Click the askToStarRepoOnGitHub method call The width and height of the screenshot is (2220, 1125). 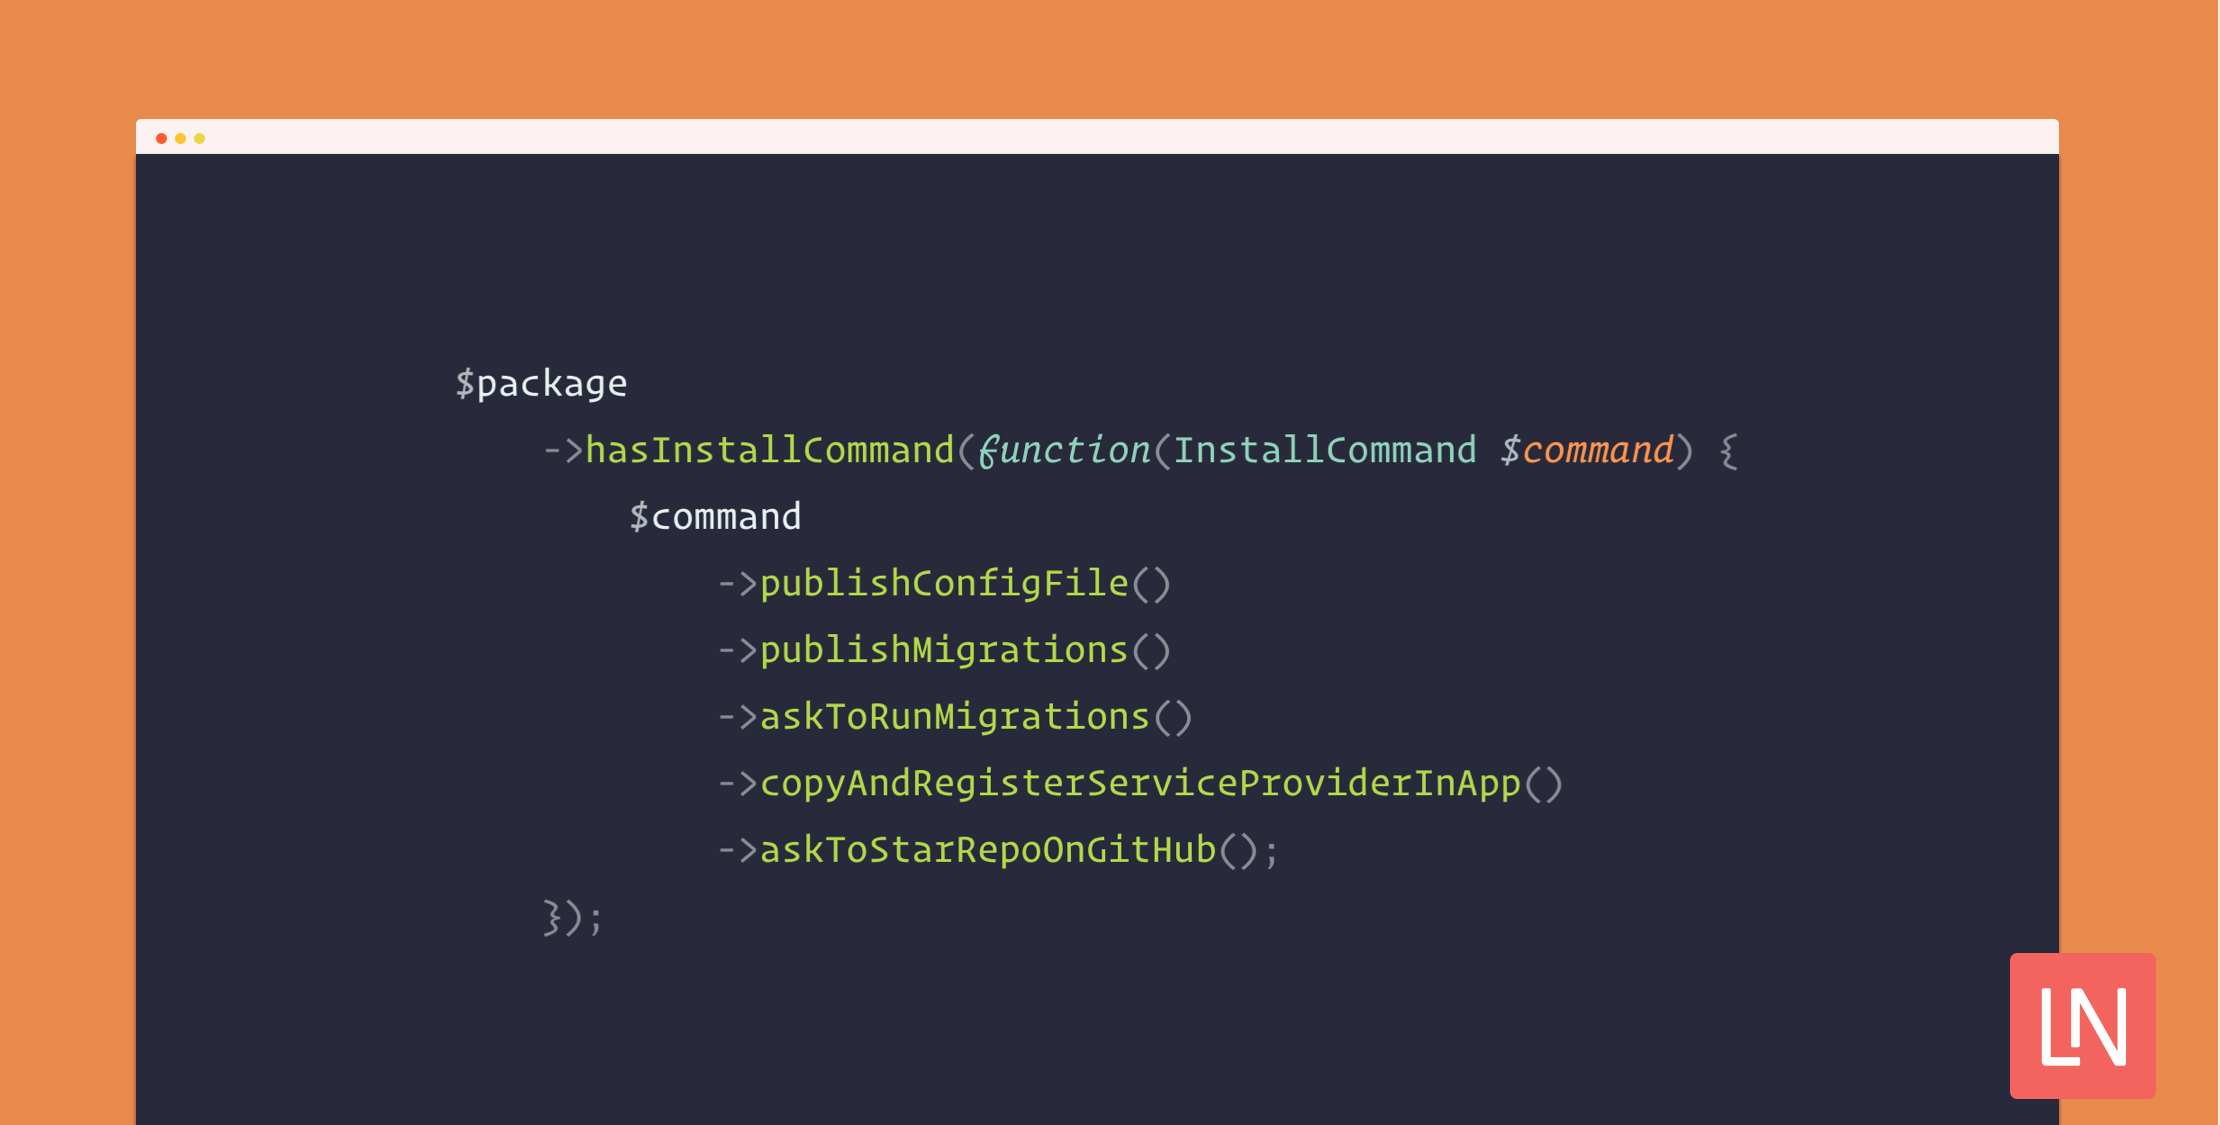(x=988, y=850)
